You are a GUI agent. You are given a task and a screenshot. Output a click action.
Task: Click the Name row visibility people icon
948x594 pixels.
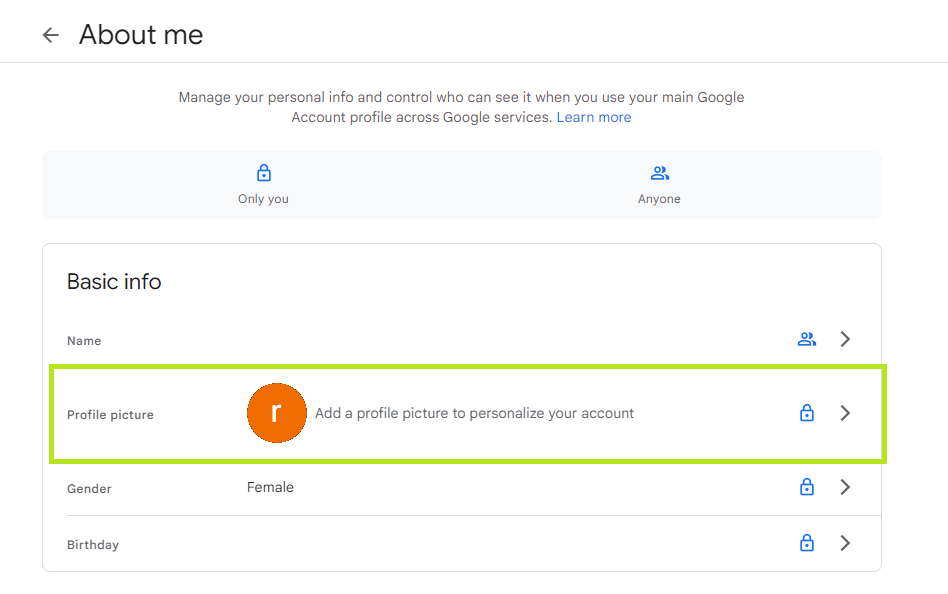click(x=807, y=339)
